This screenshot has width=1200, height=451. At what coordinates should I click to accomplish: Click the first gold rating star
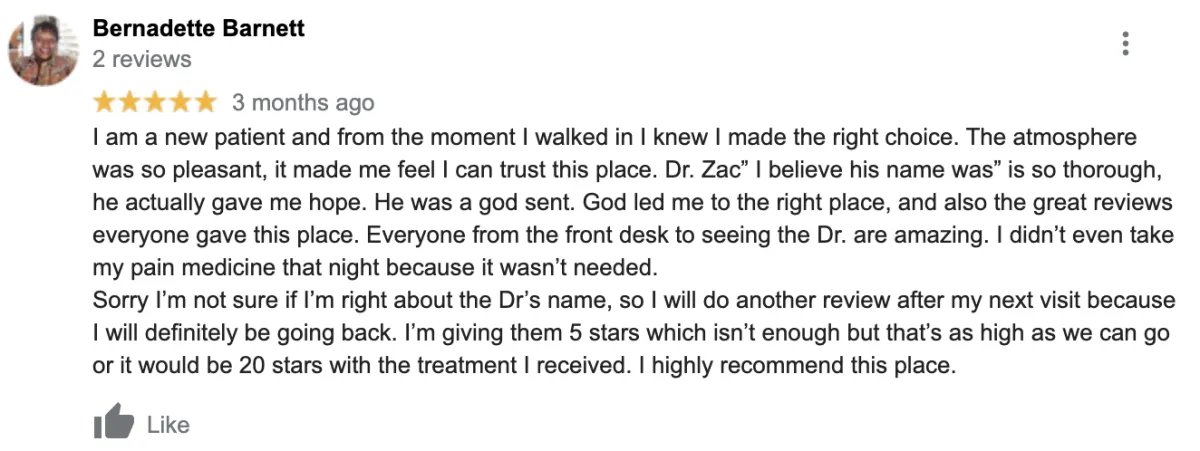pos(104,102)
